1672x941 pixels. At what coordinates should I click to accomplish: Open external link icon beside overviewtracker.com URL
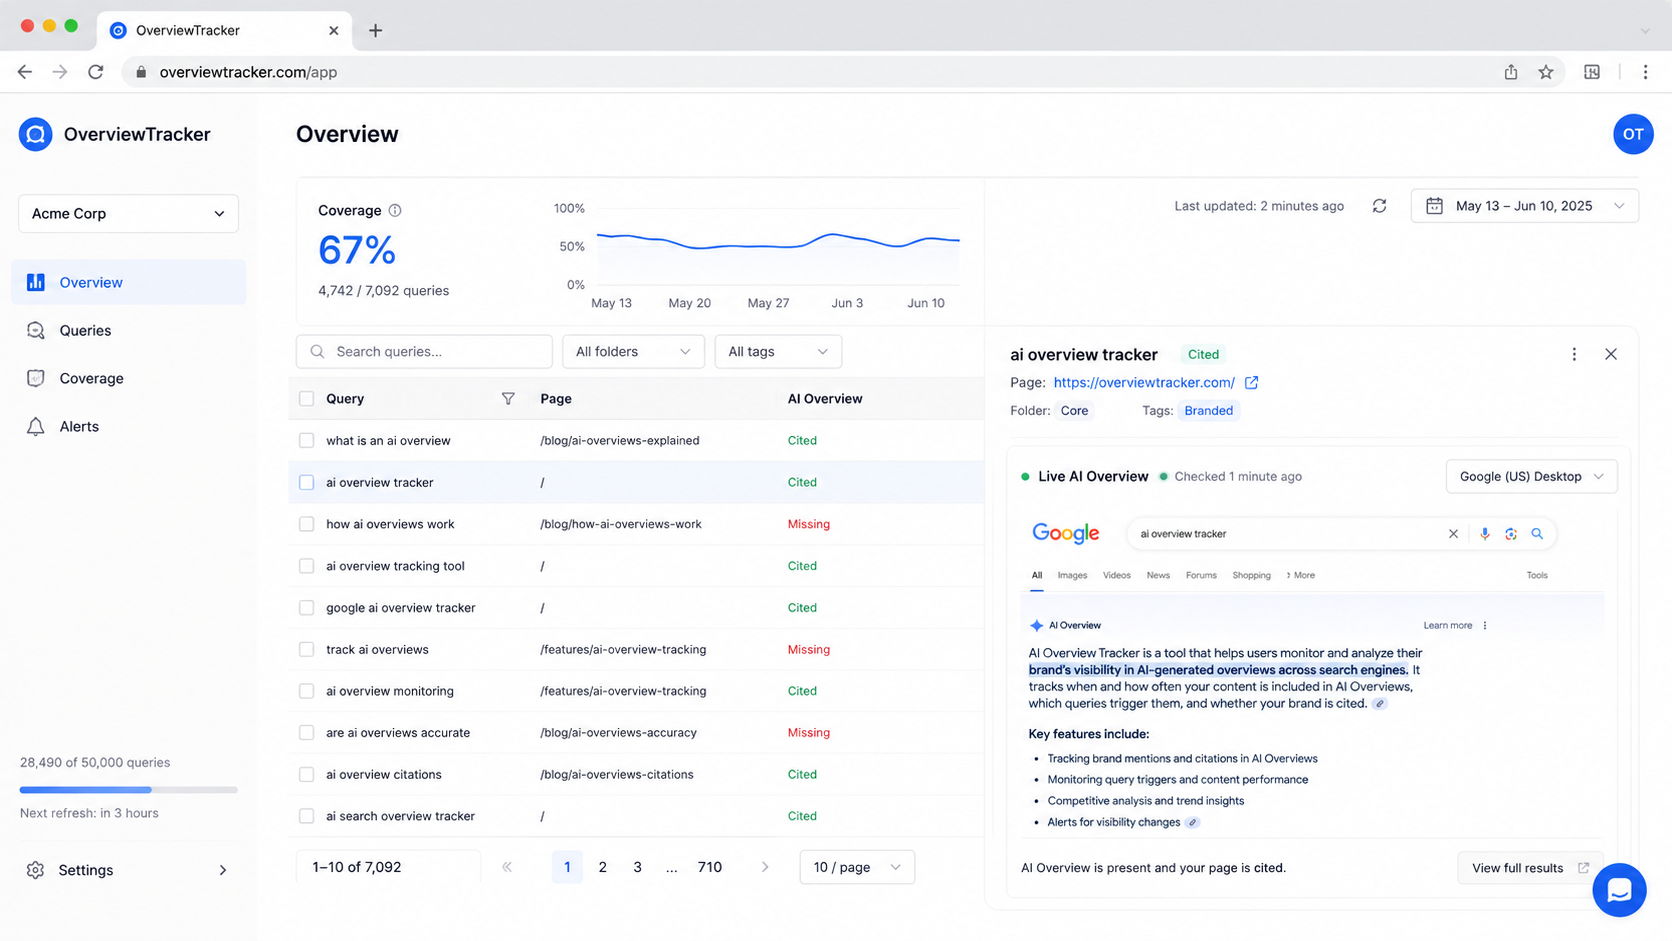pyautogui.click(x=1251, y=383)
